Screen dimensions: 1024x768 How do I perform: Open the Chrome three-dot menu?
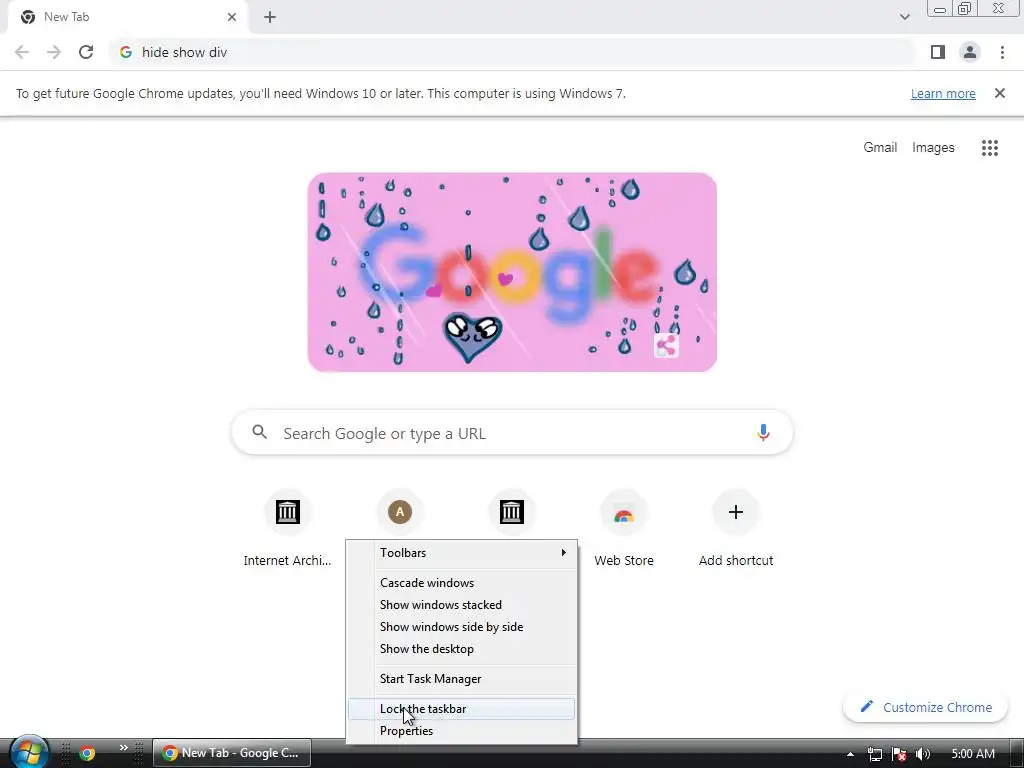pos(1002,52)
